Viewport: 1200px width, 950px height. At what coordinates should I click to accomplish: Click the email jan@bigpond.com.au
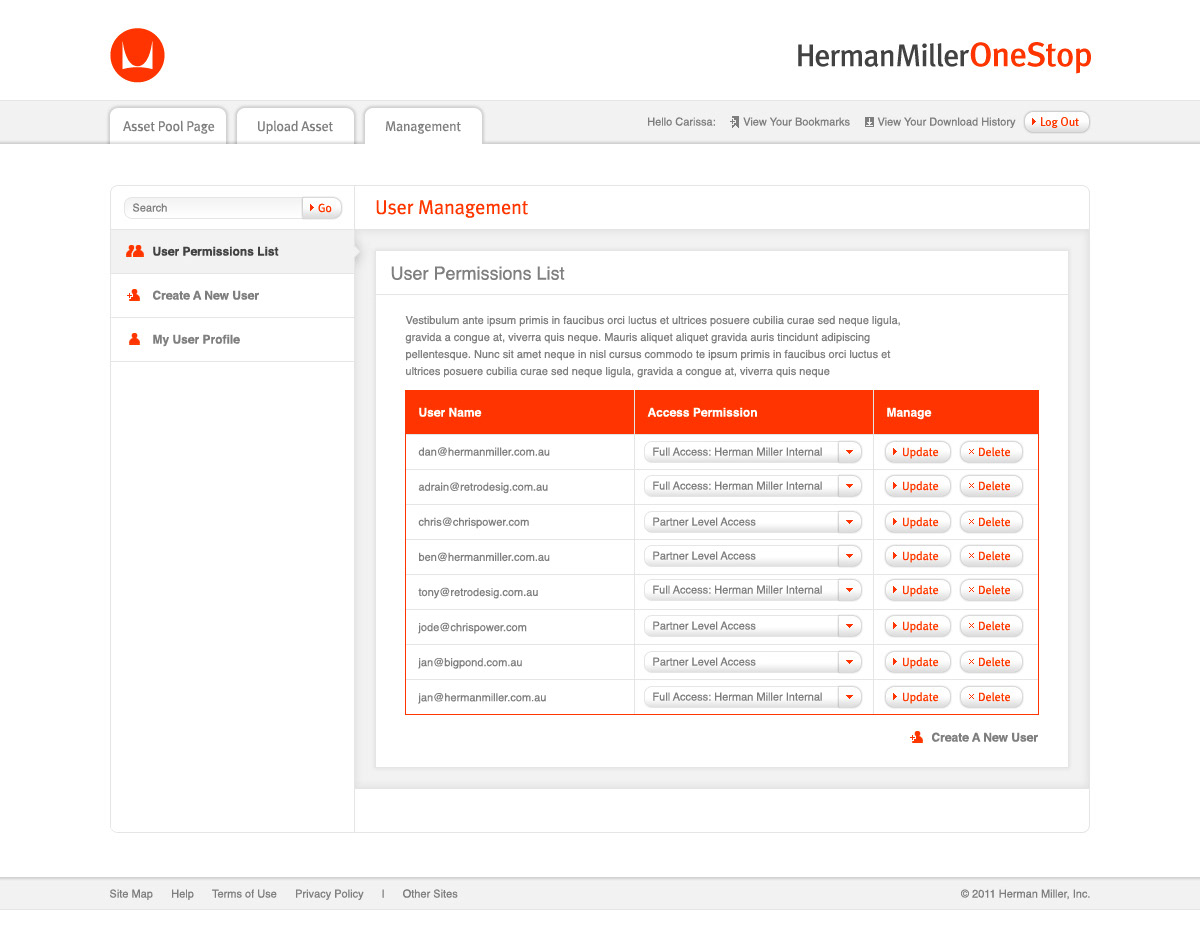tap(470, 662)
